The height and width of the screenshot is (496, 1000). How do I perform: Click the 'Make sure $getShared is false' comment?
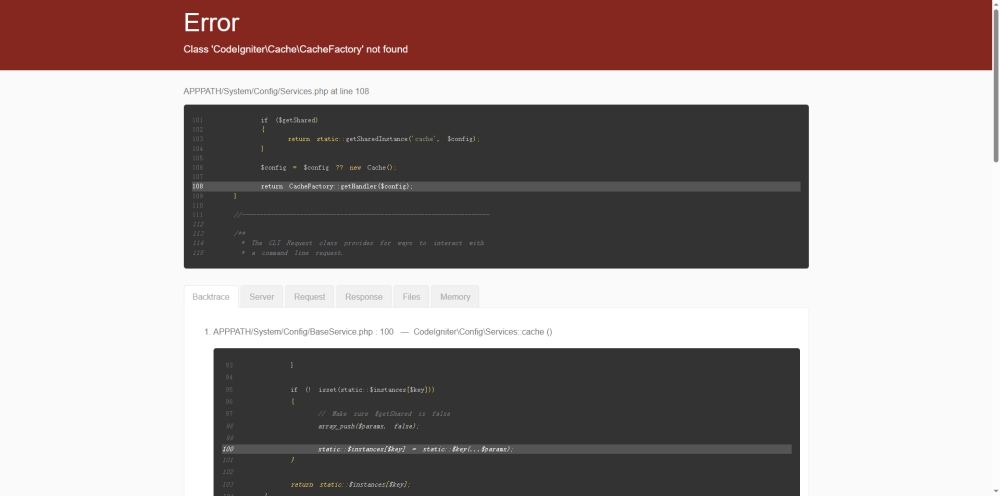(x=384, y=414)
